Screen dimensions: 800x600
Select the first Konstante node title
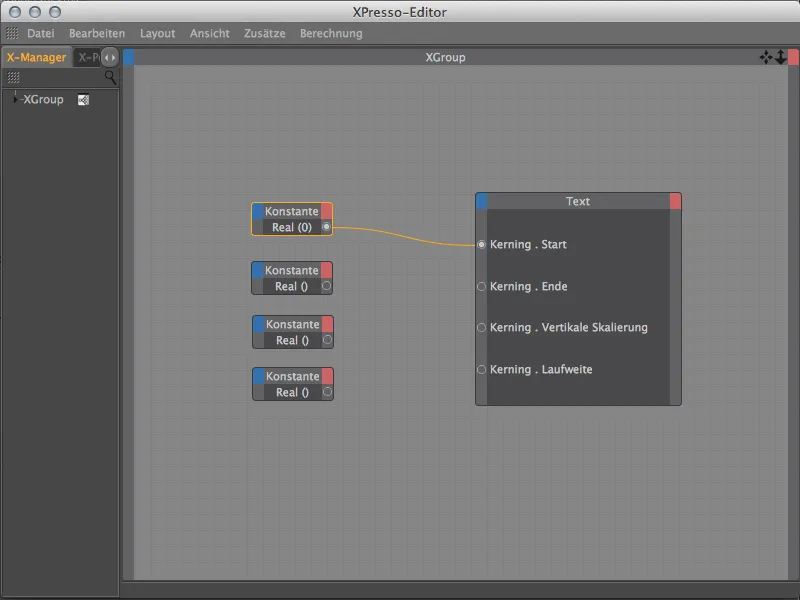pyautogui.click(x=291, y=211)
